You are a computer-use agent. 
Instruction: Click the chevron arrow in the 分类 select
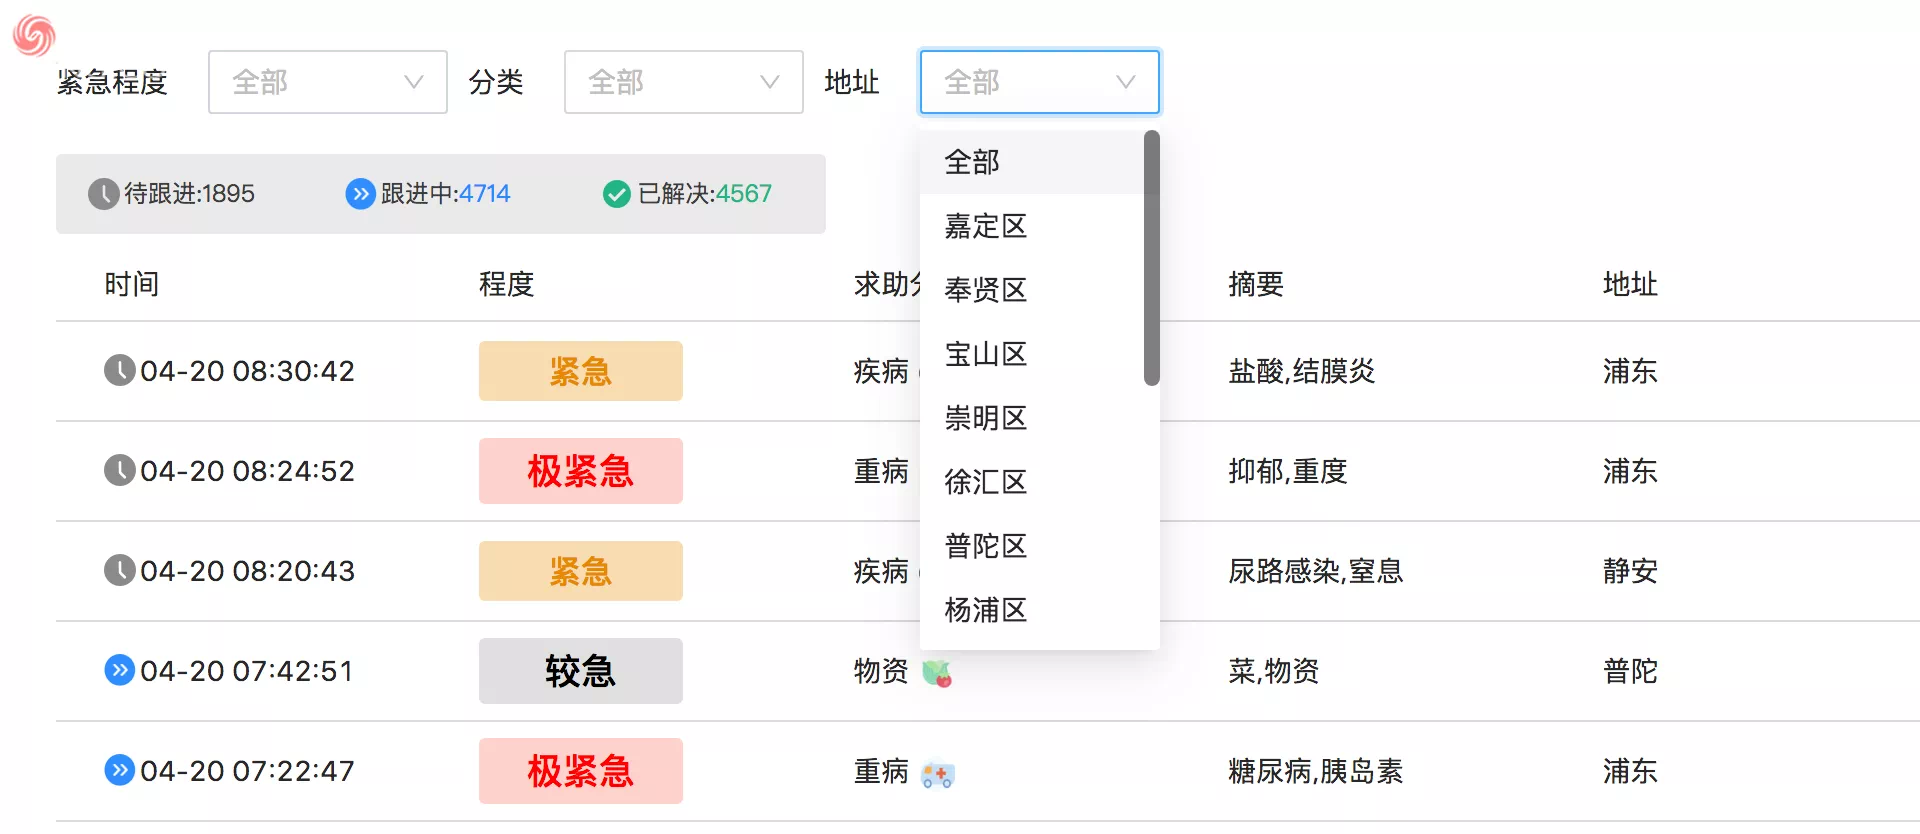[x=769, y=82]
